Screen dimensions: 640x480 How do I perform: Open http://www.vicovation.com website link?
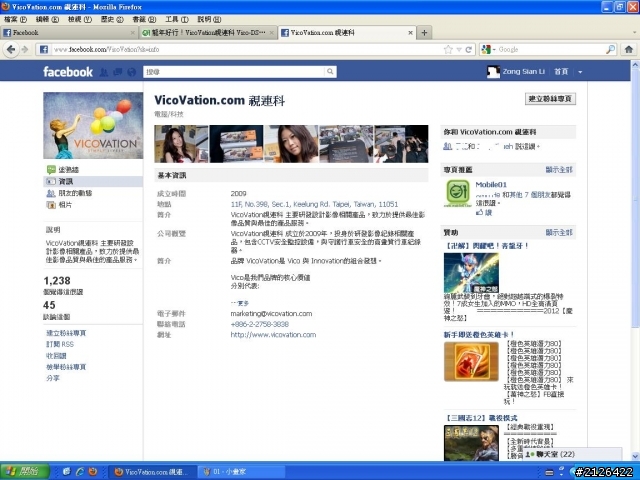273,335
